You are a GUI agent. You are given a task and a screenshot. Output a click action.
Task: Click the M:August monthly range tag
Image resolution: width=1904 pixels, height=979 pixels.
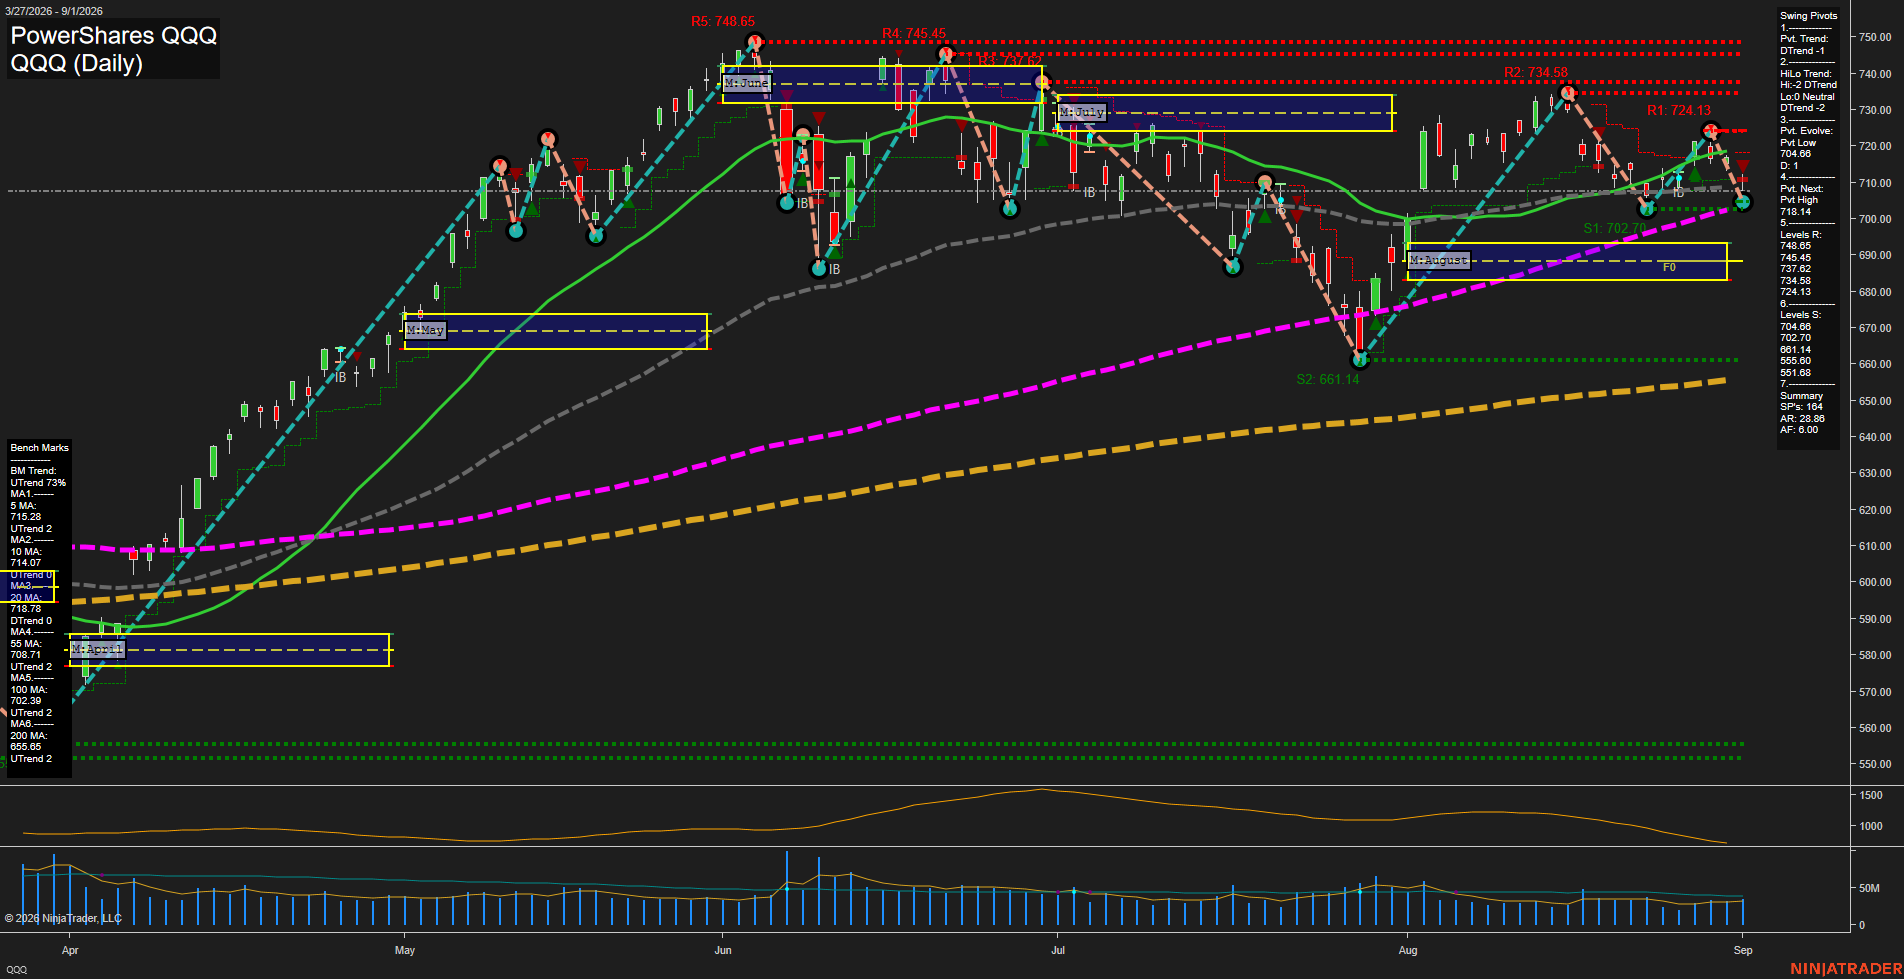pos(1438,260)
